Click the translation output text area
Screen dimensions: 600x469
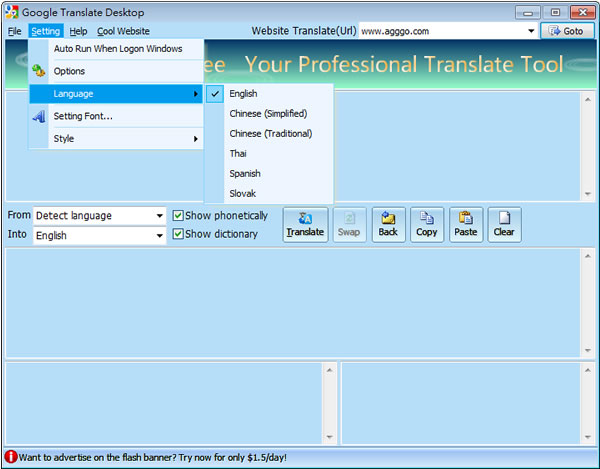tap(293, 302)
